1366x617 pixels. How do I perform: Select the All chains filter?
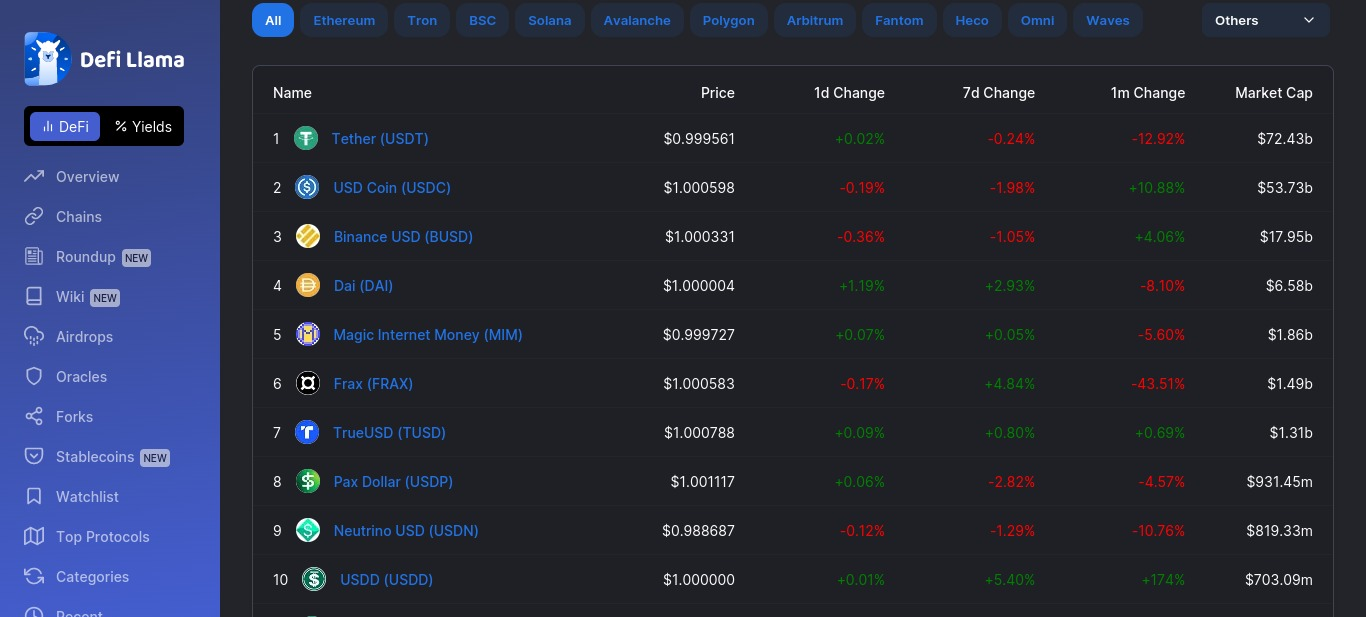(x=273, y=20)
